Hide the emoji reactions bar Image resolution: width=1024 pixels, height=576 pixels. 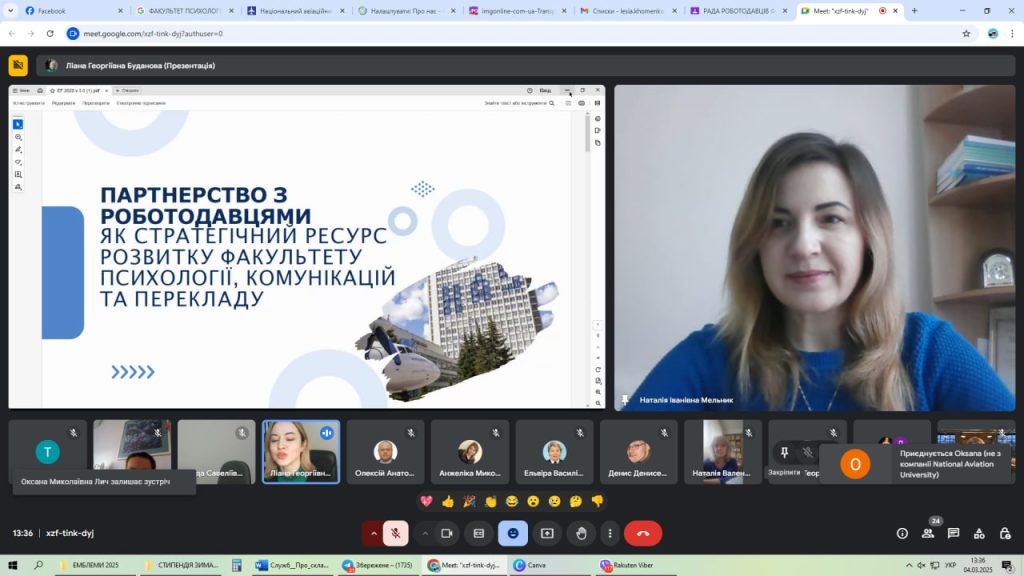point(513,534)
